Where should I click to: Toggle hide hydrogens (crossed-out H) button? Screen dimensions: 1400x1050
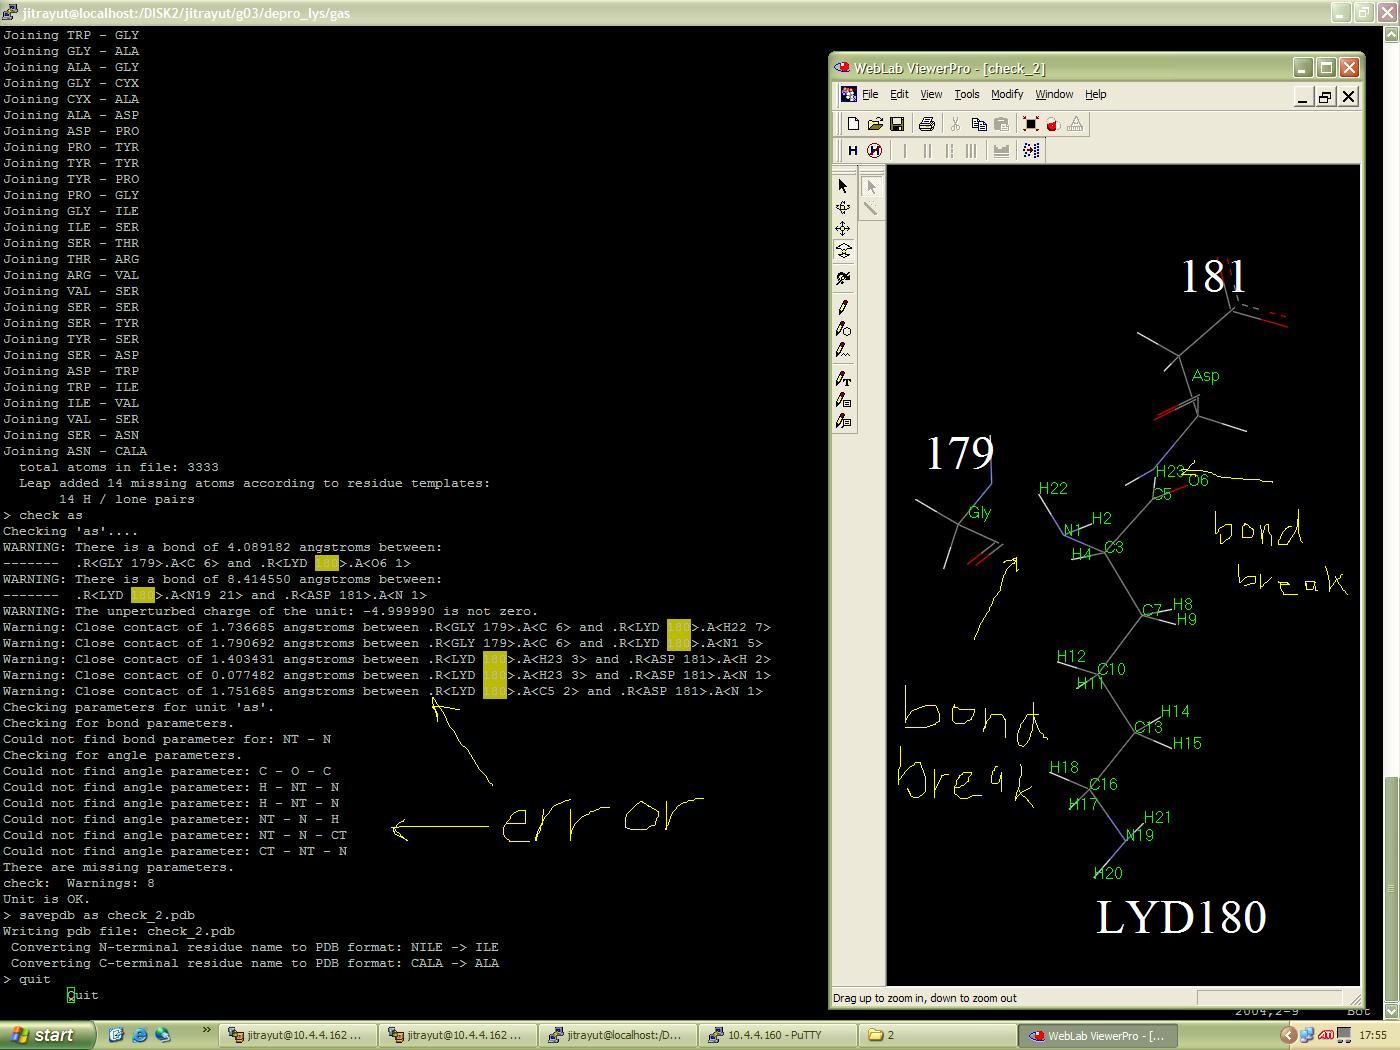[x=875, y=150]
